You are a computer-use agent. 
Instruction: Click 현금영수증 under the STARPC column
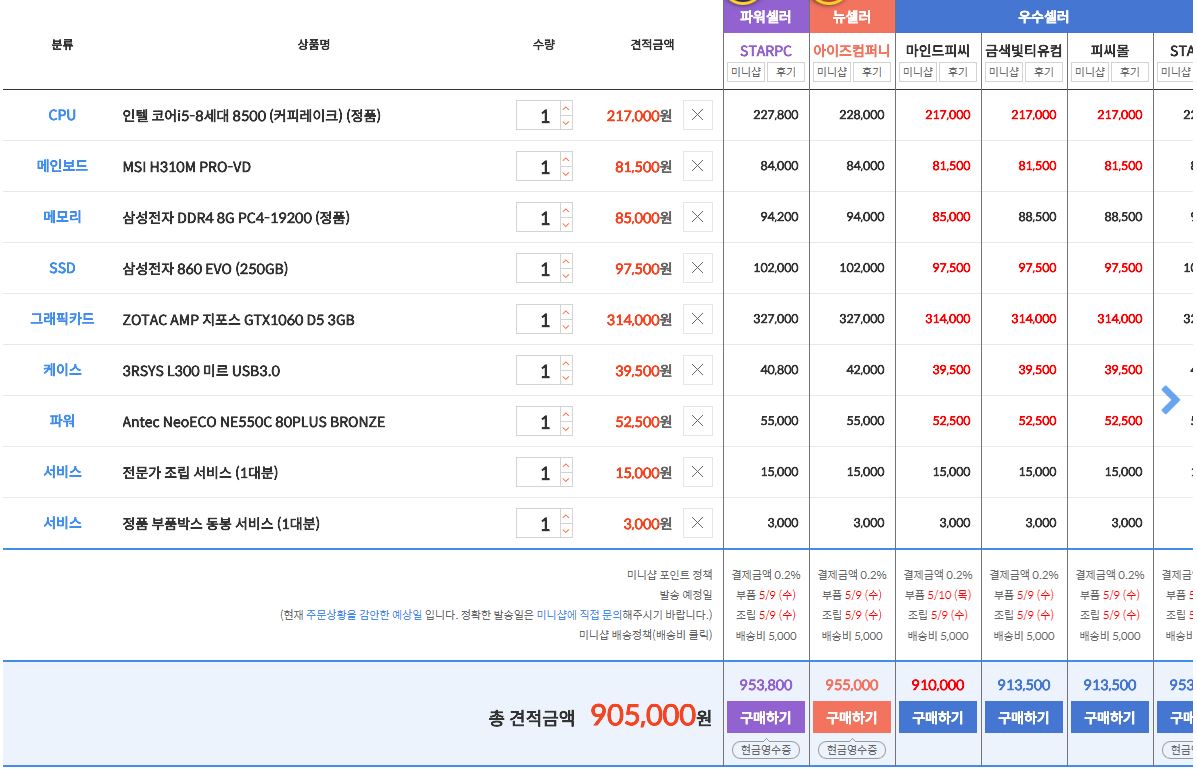tap(766, 750)
